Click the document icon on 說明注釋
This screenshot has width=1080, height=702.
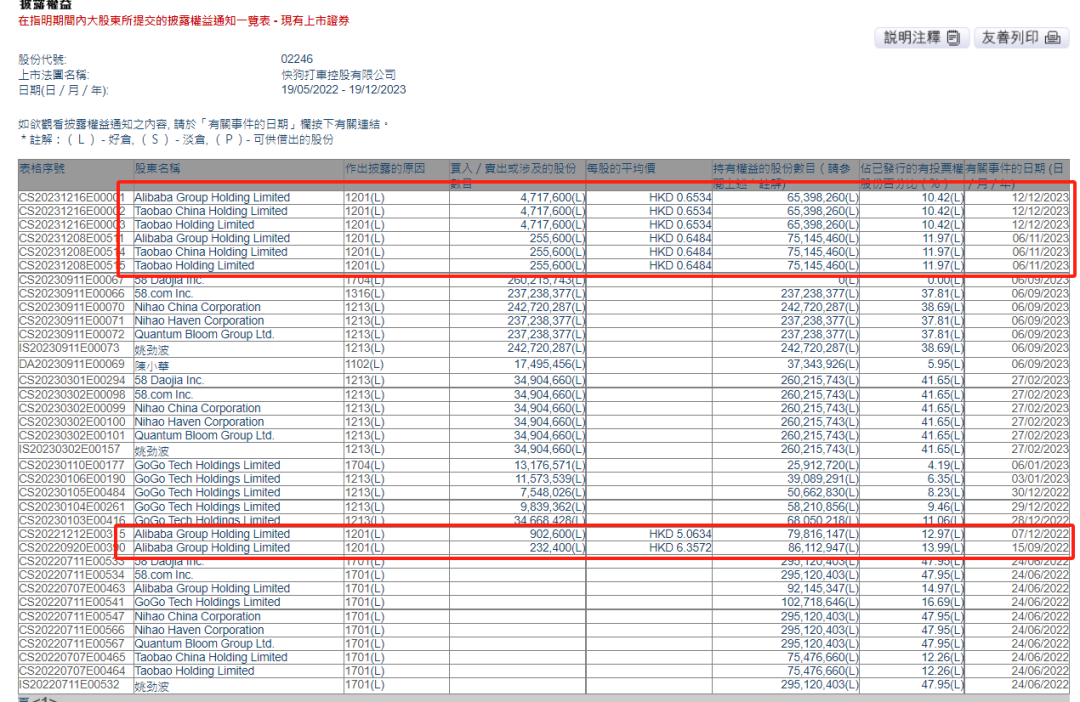(x=953, y=38)
